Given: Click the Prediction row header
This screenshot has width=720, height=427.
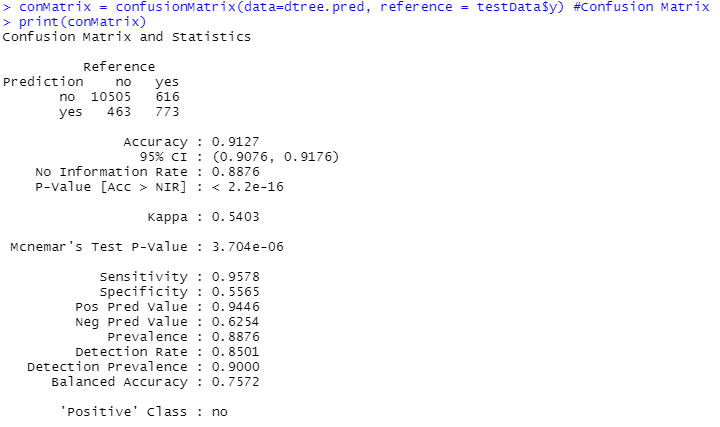Looking at the screenshot, I should tap(44, 81).
